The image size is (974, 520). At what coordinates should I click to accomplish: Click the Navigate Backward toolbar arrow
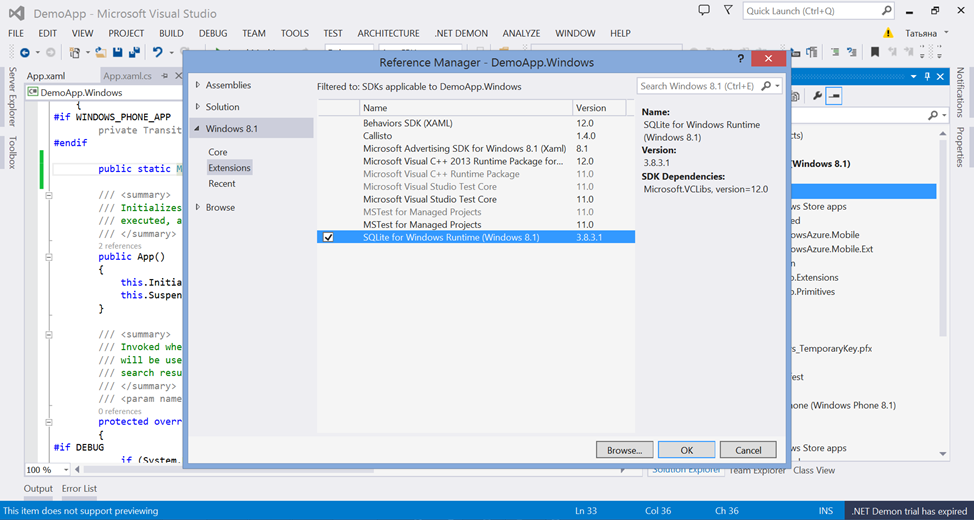pos(25,53)
